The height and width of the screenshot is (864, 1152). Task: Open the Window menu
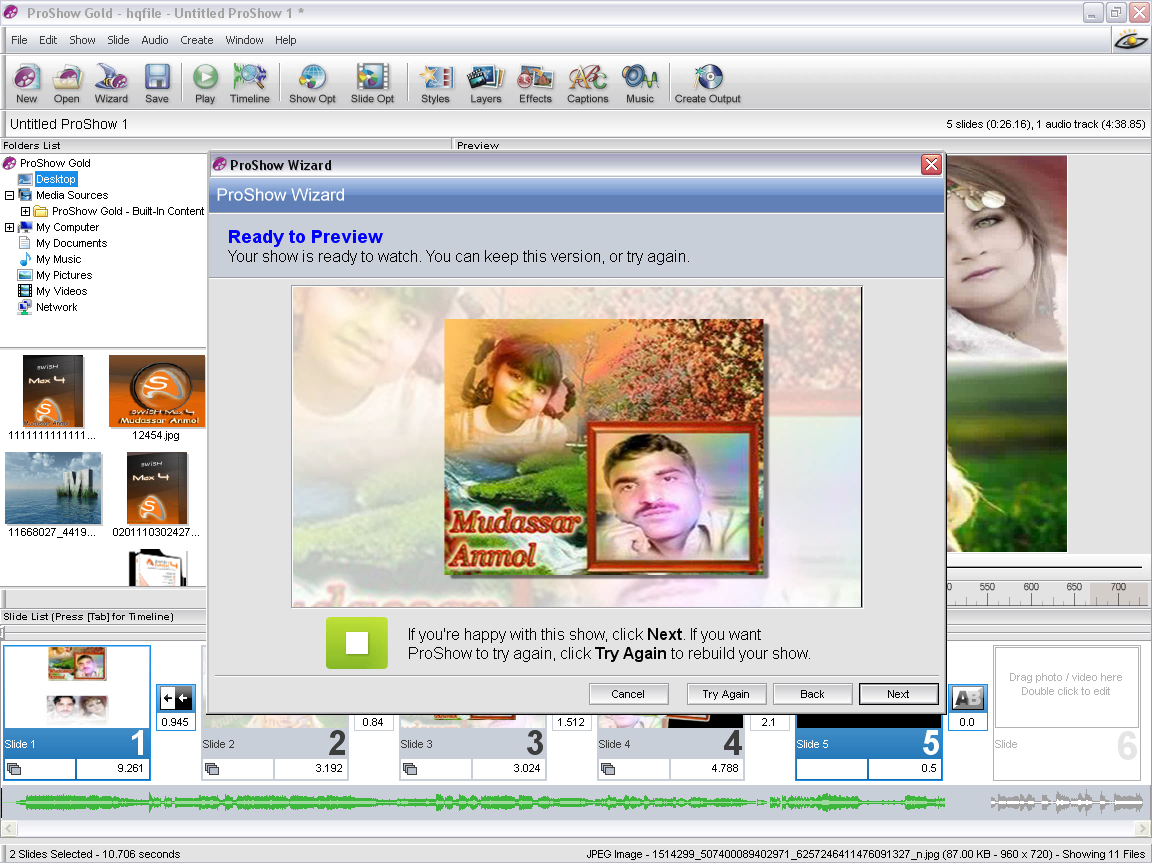point(244,40)
